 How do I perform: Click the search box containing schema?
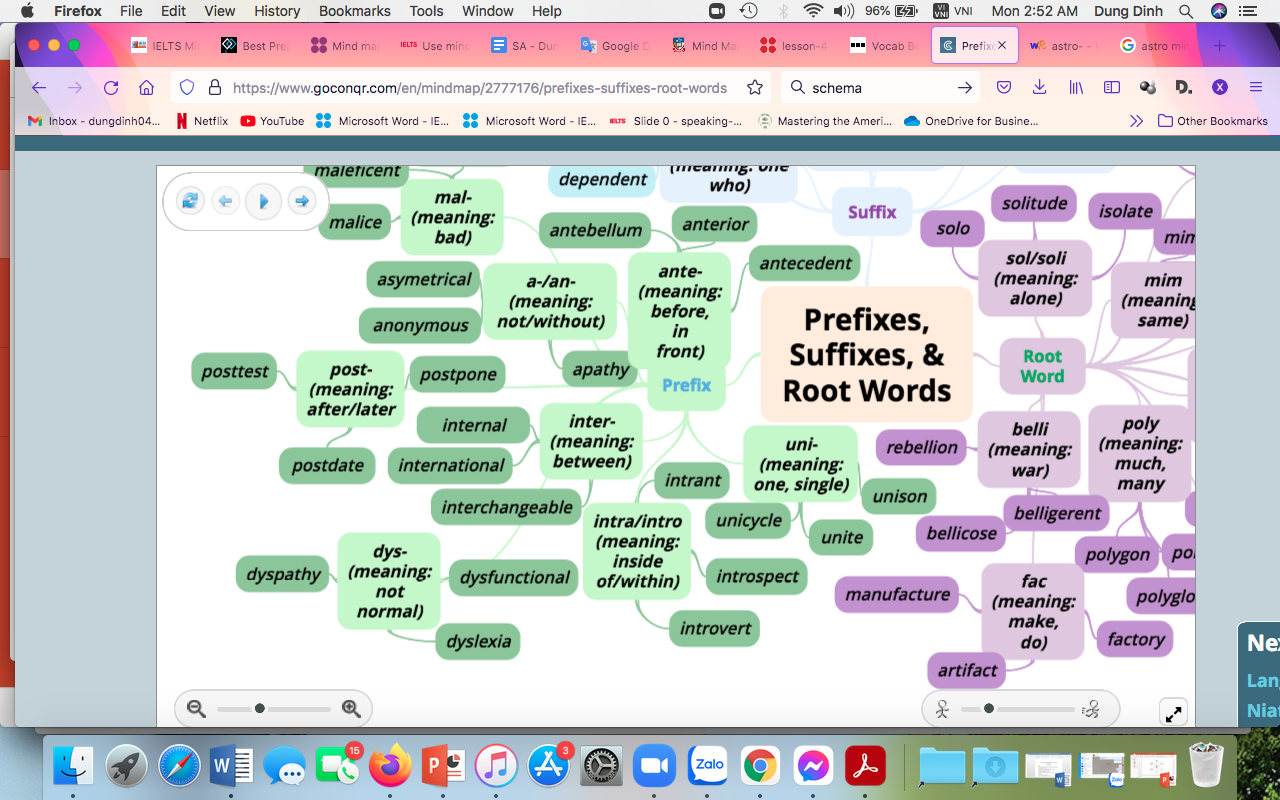click(880, 87)
